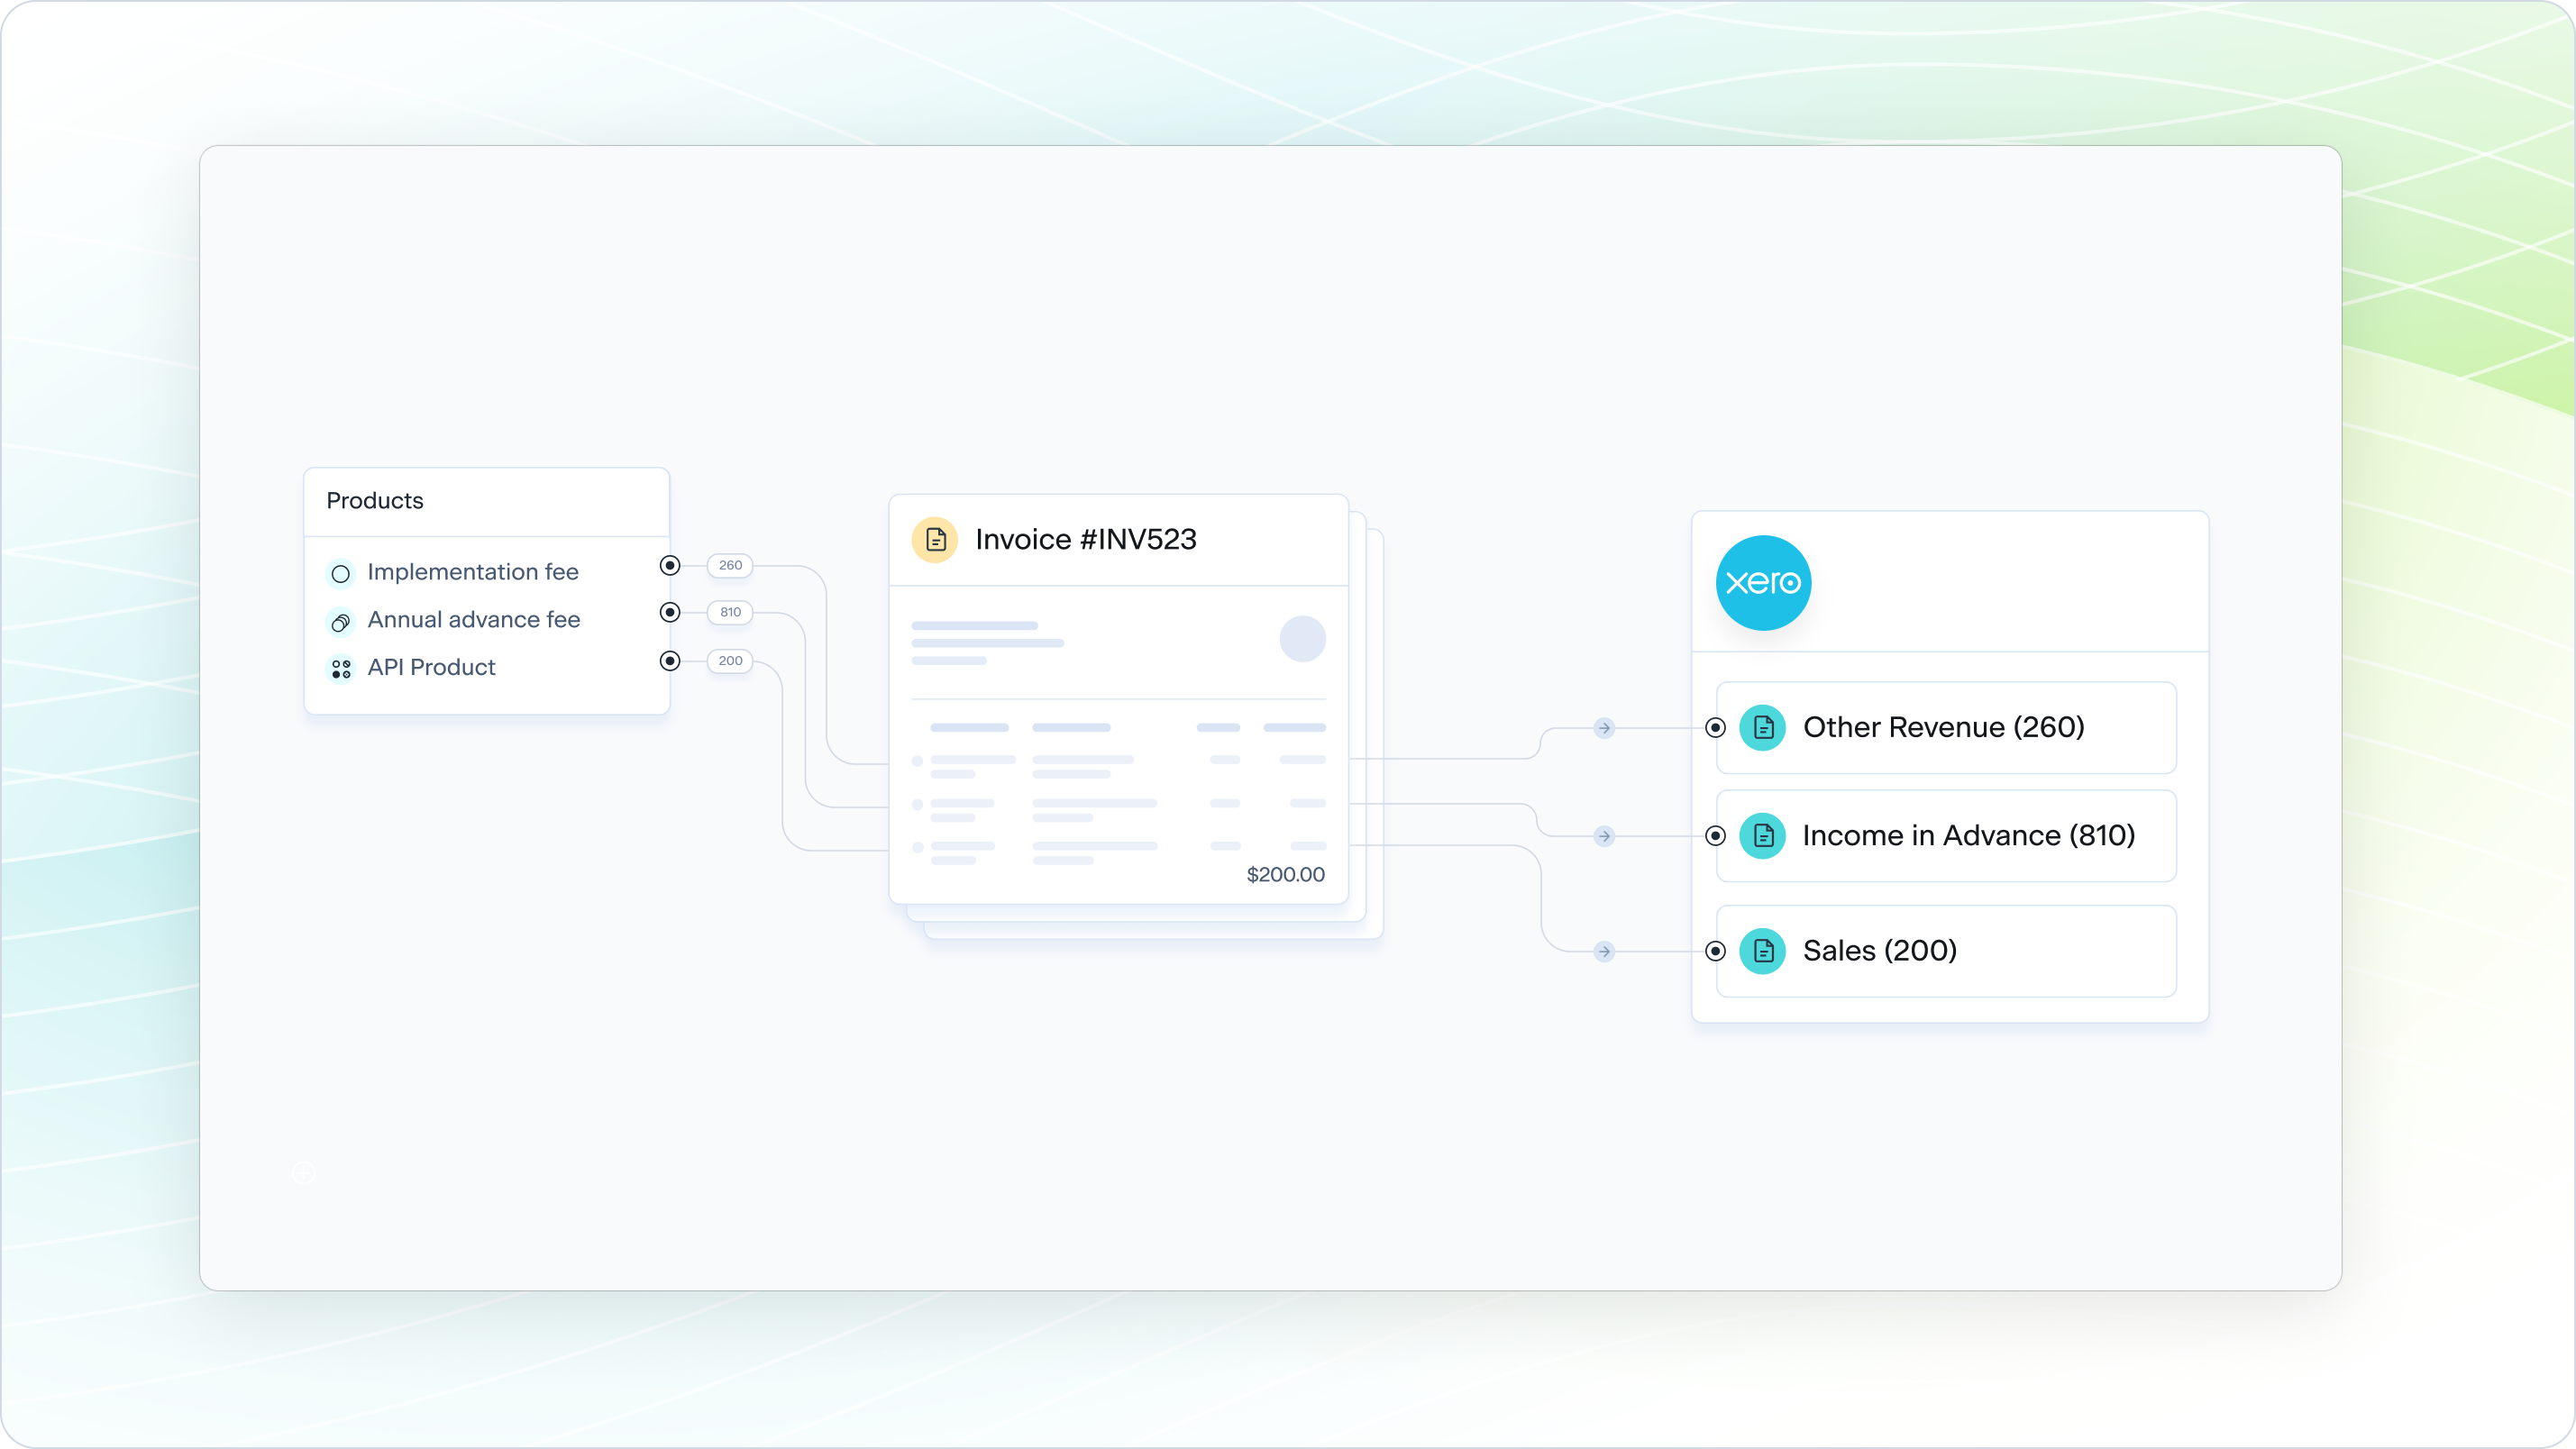
Task: Click the Xero integration icon
Action: click(1764, 580)
